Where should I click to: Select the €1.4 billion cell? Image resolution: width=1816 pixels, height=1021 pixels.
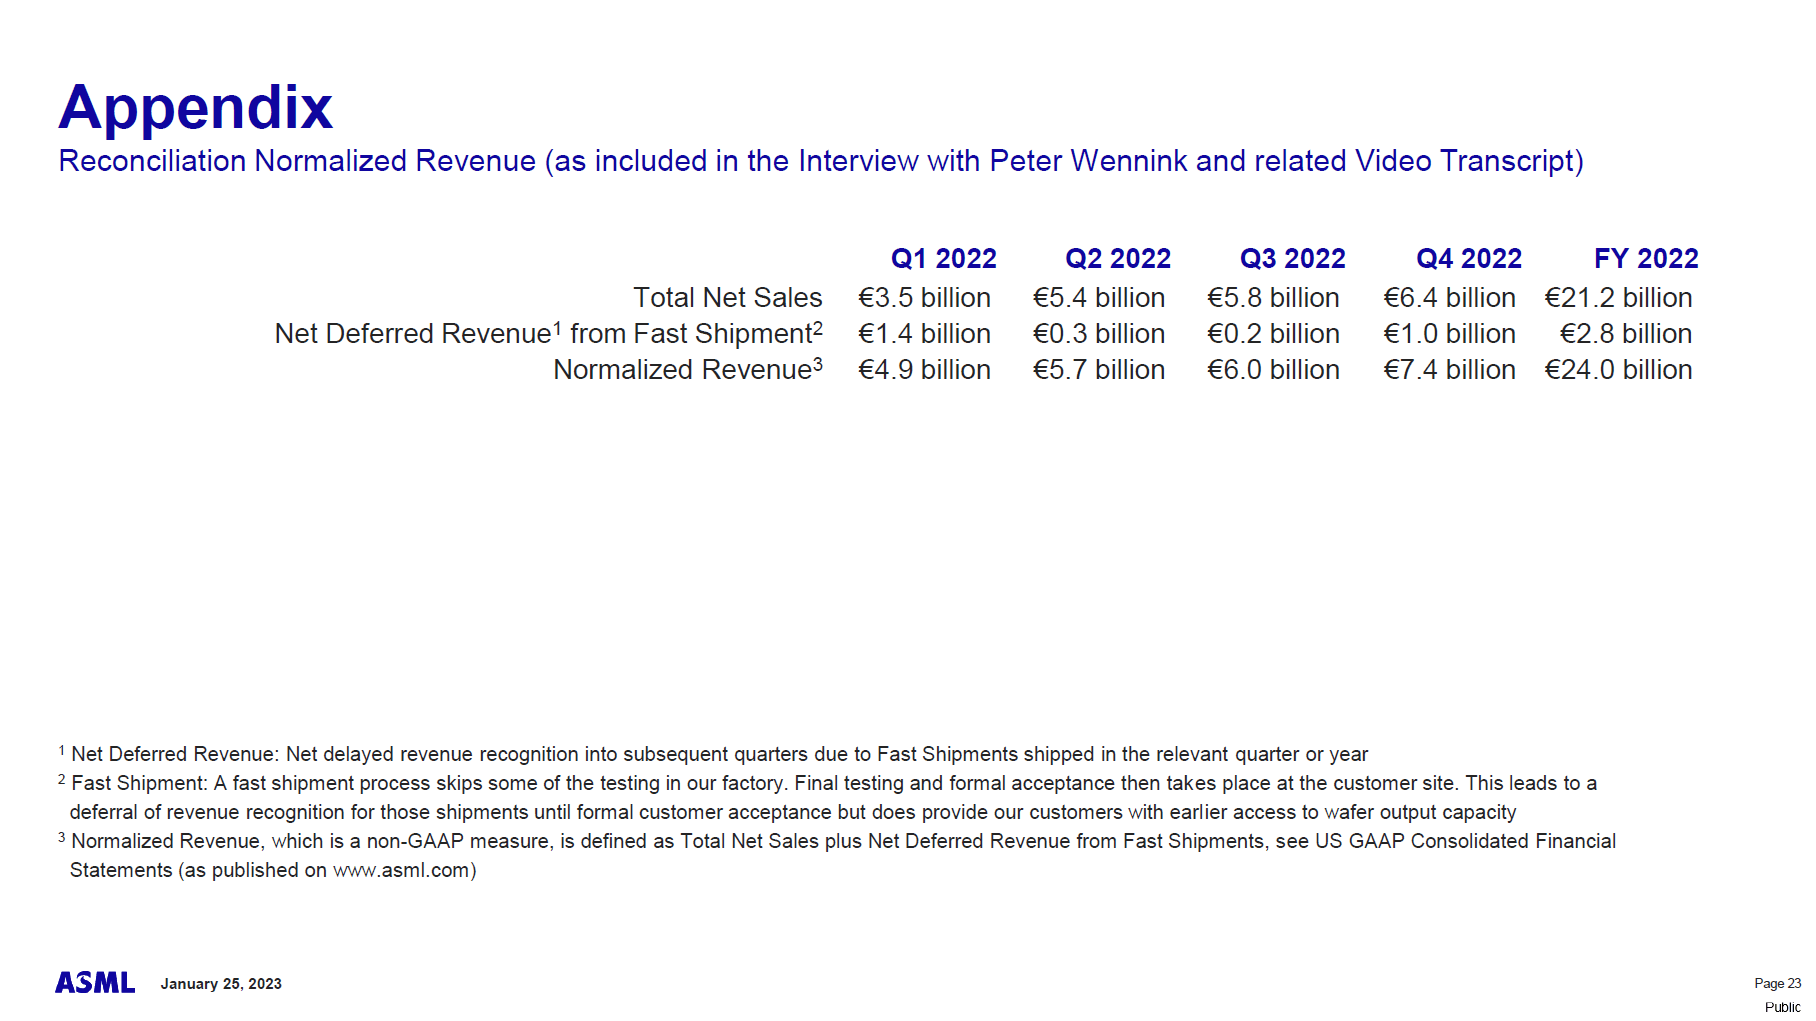pyautogui.click(x=924, y=334)
